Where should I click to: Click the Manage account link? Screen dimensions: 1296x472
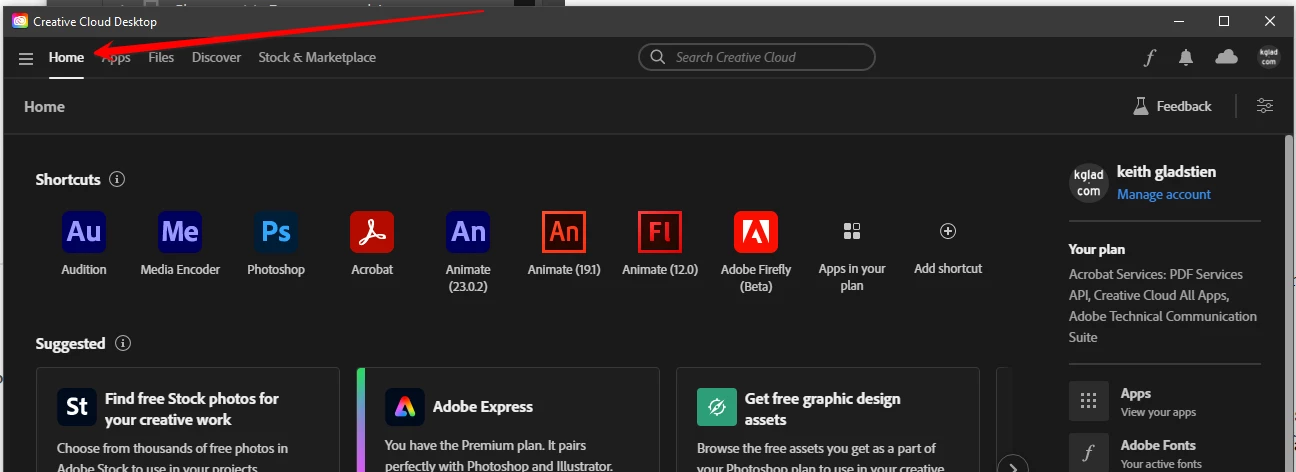point(1164,194)
